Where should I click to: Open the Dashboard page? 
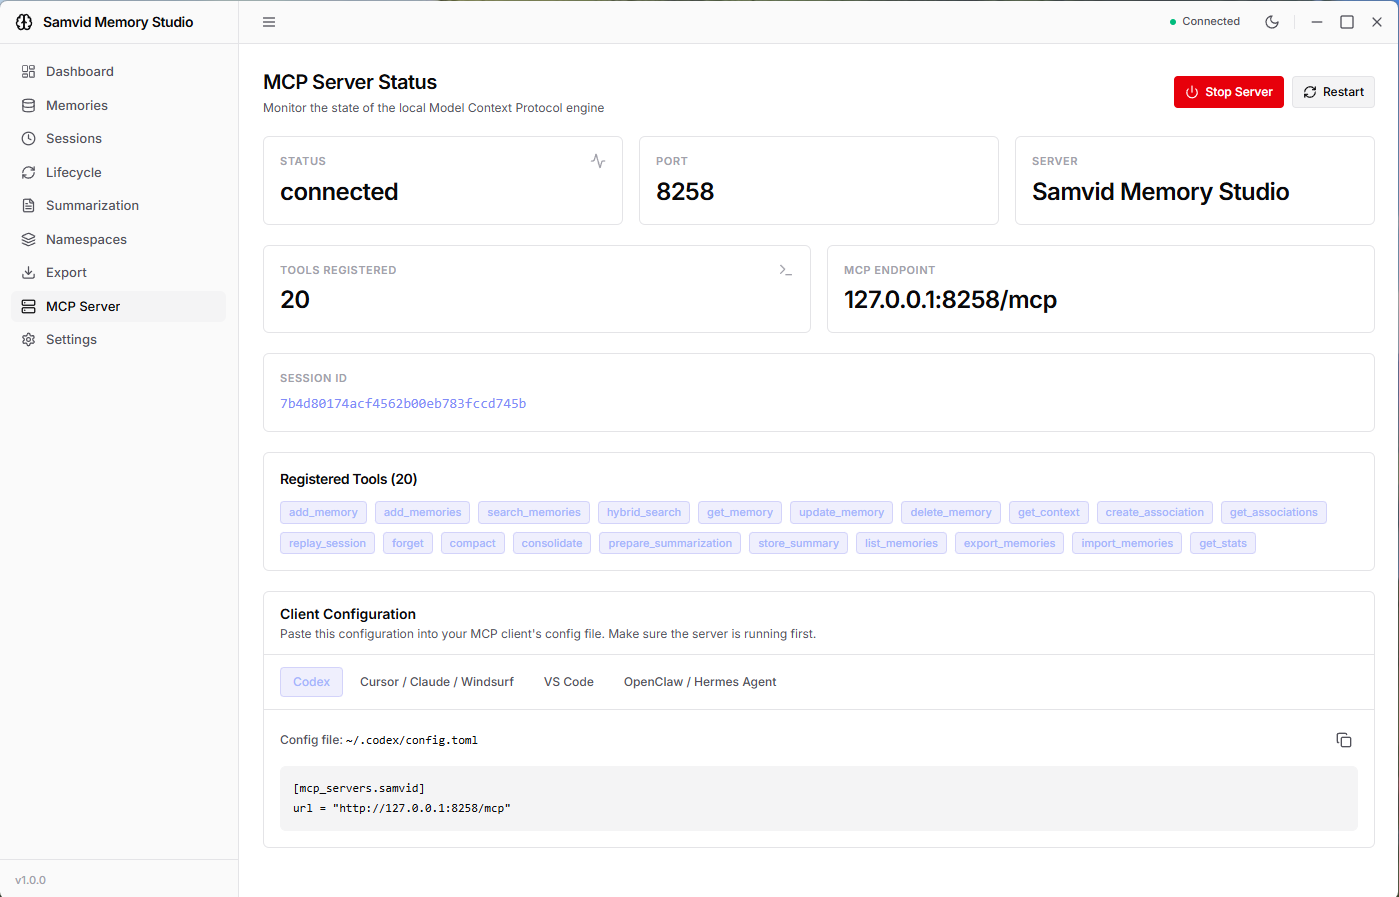(118, 72)
